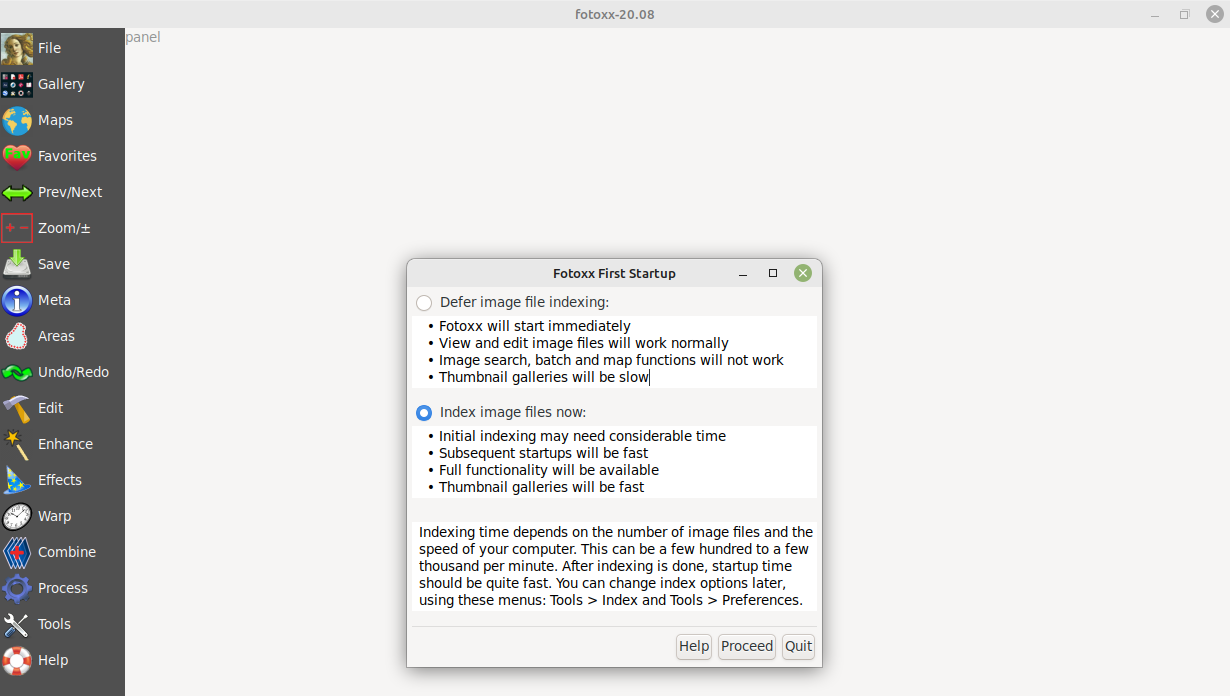The image size is (1230, 696).
Task: Click the Quit button in dialog
Action: tap(798, 646)
